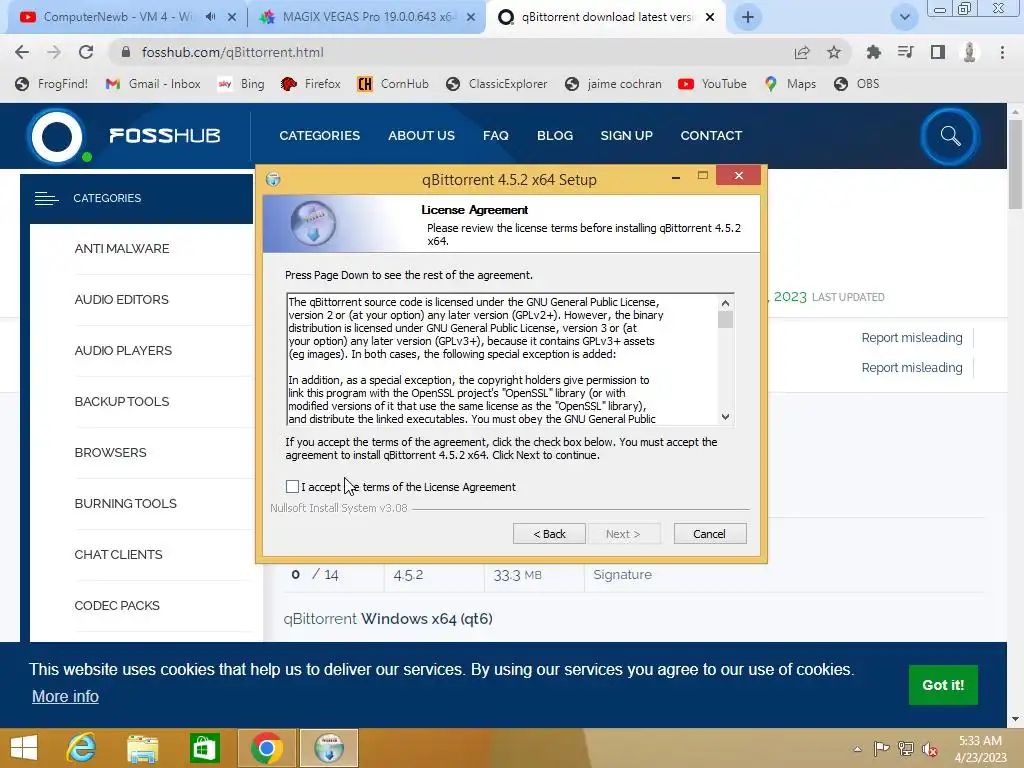Open CATEGORIES in FossHub nav

pyautogui.click(x=319, y=136)
